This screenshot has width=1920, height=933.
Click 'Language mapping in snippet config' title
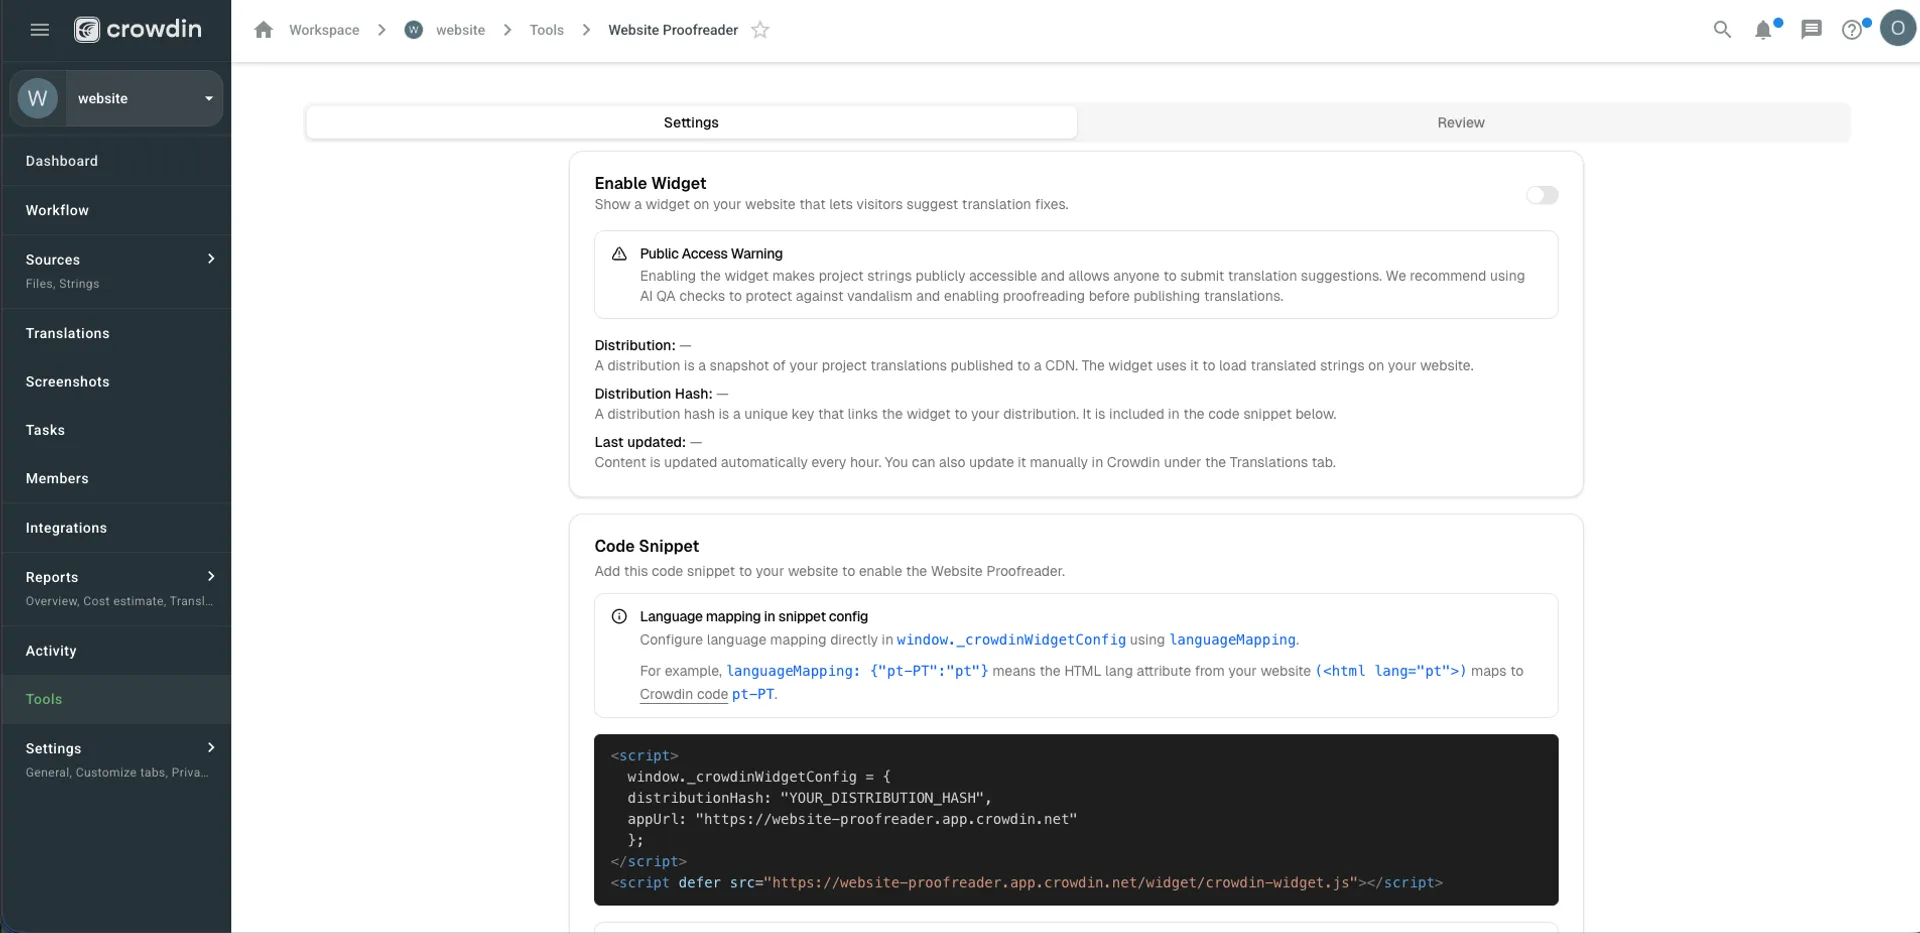754,617
